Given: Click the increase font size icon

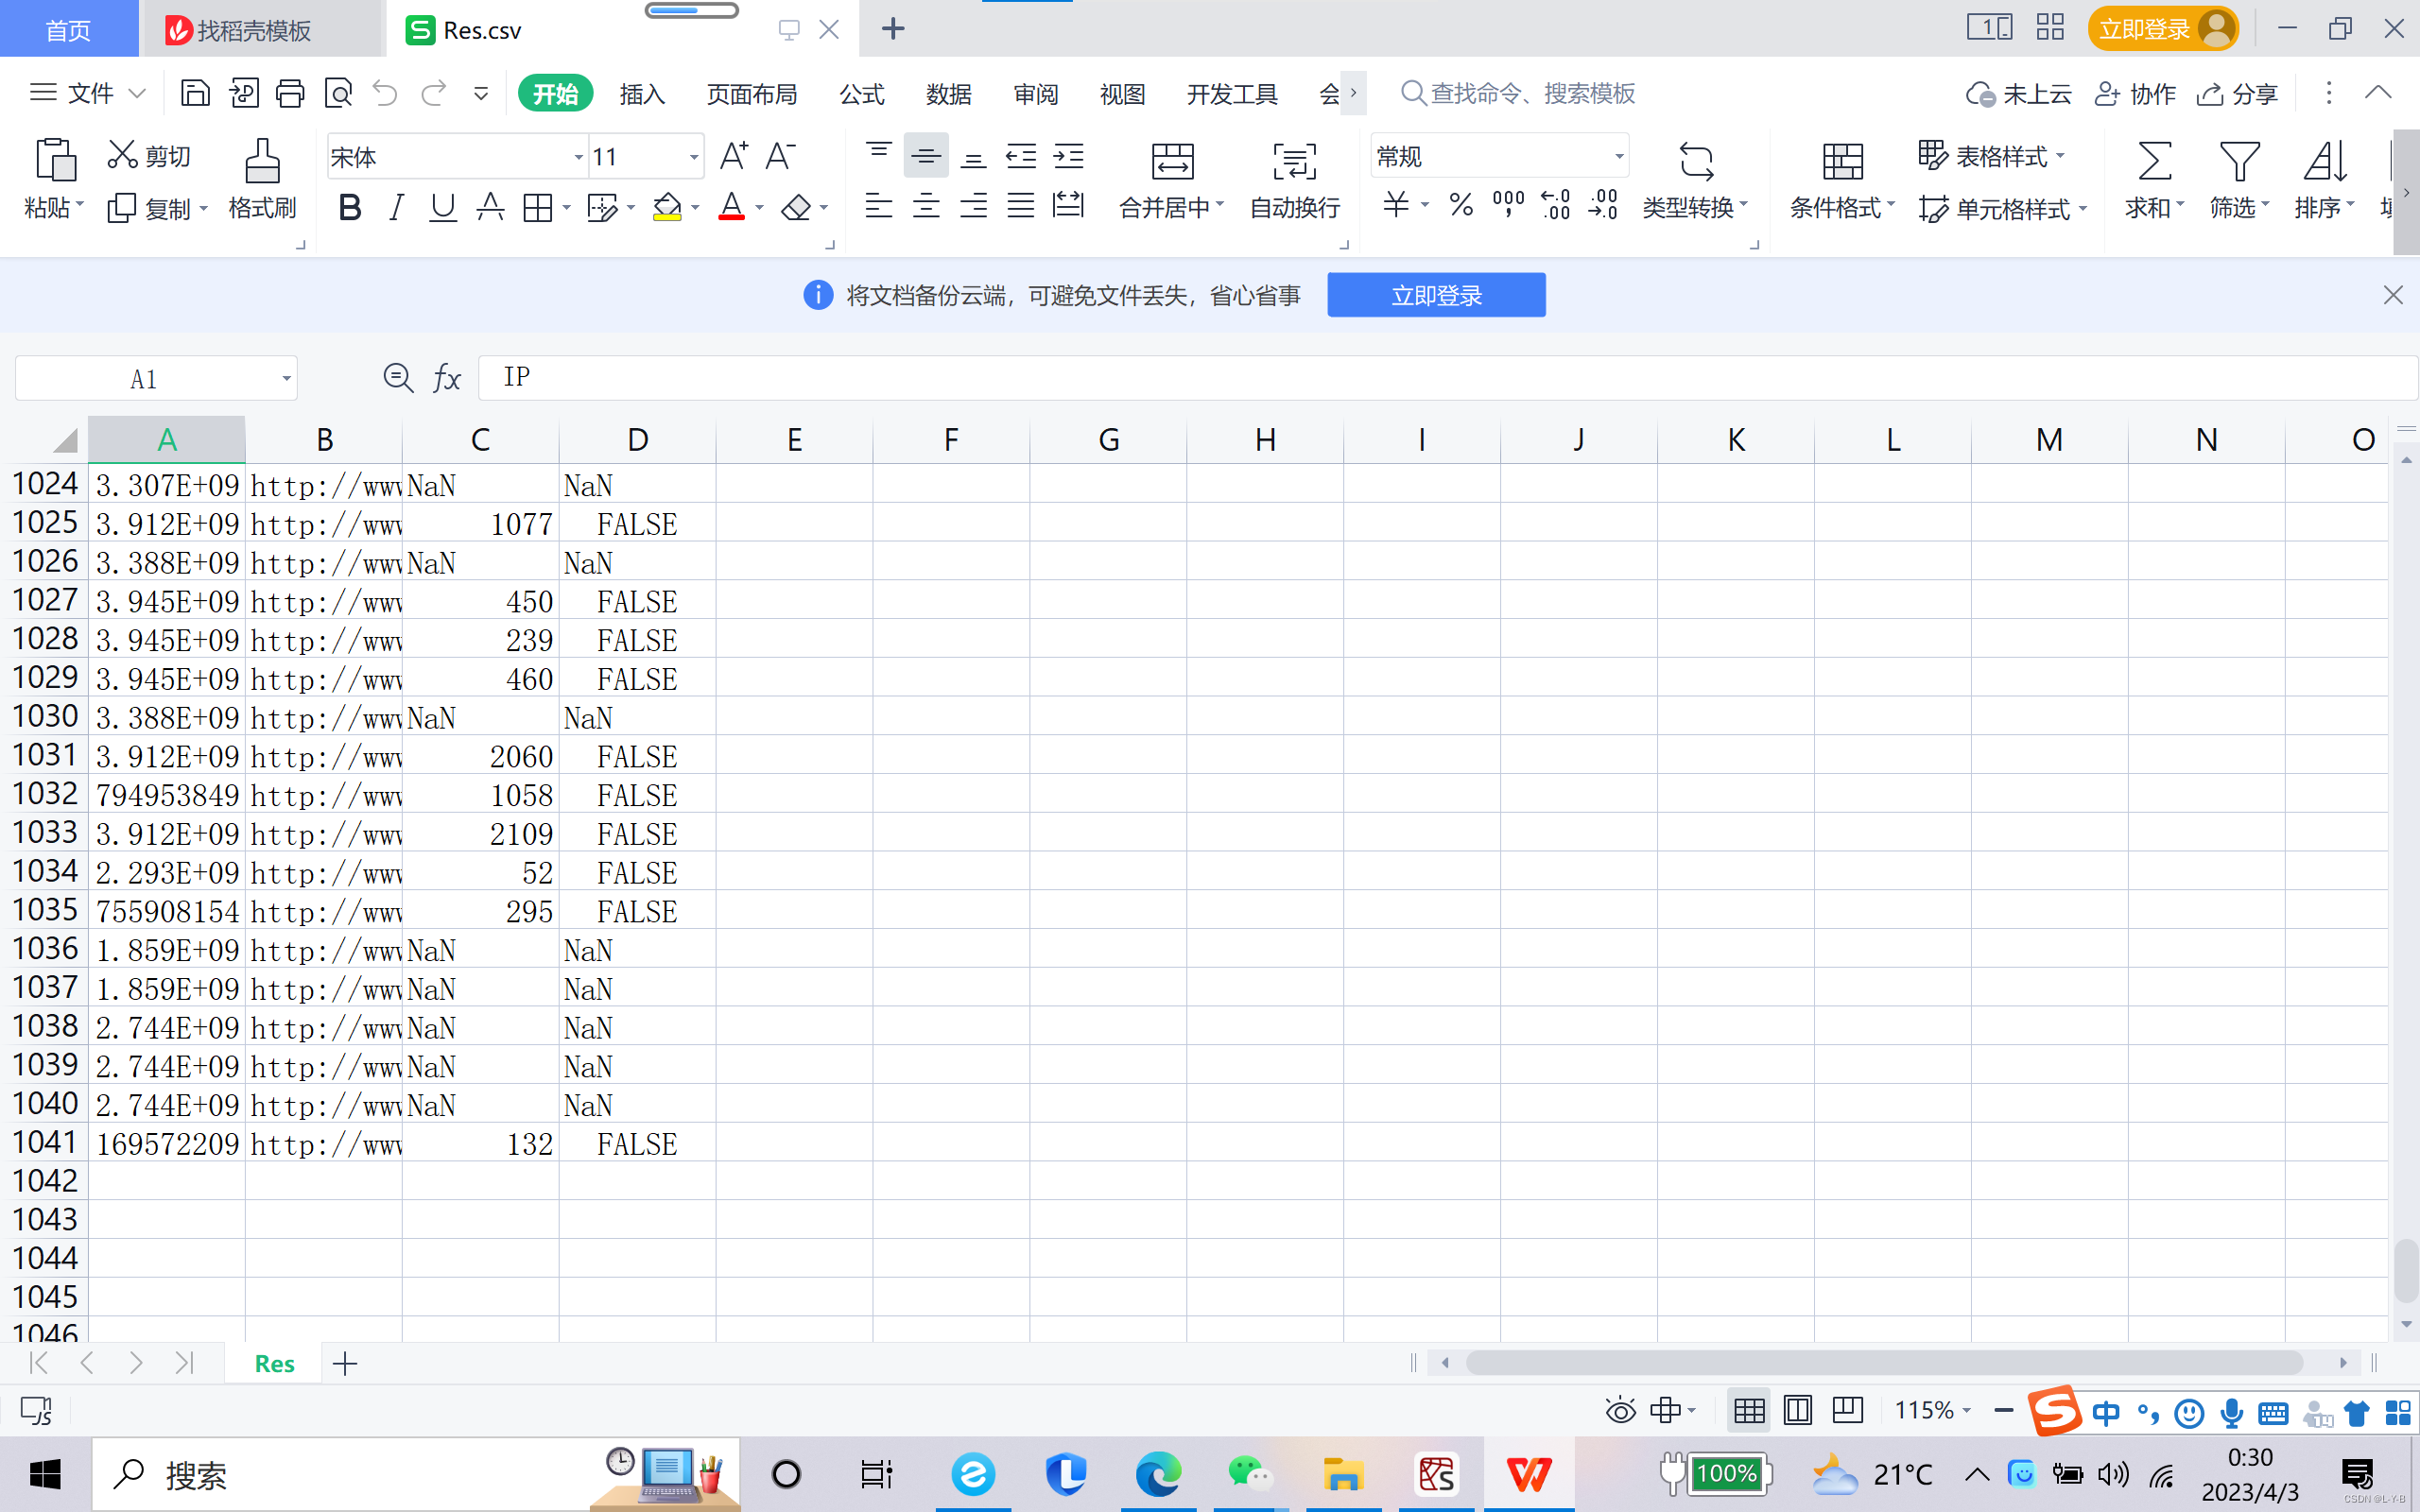Looking at the screenshot, I should 733,156.
